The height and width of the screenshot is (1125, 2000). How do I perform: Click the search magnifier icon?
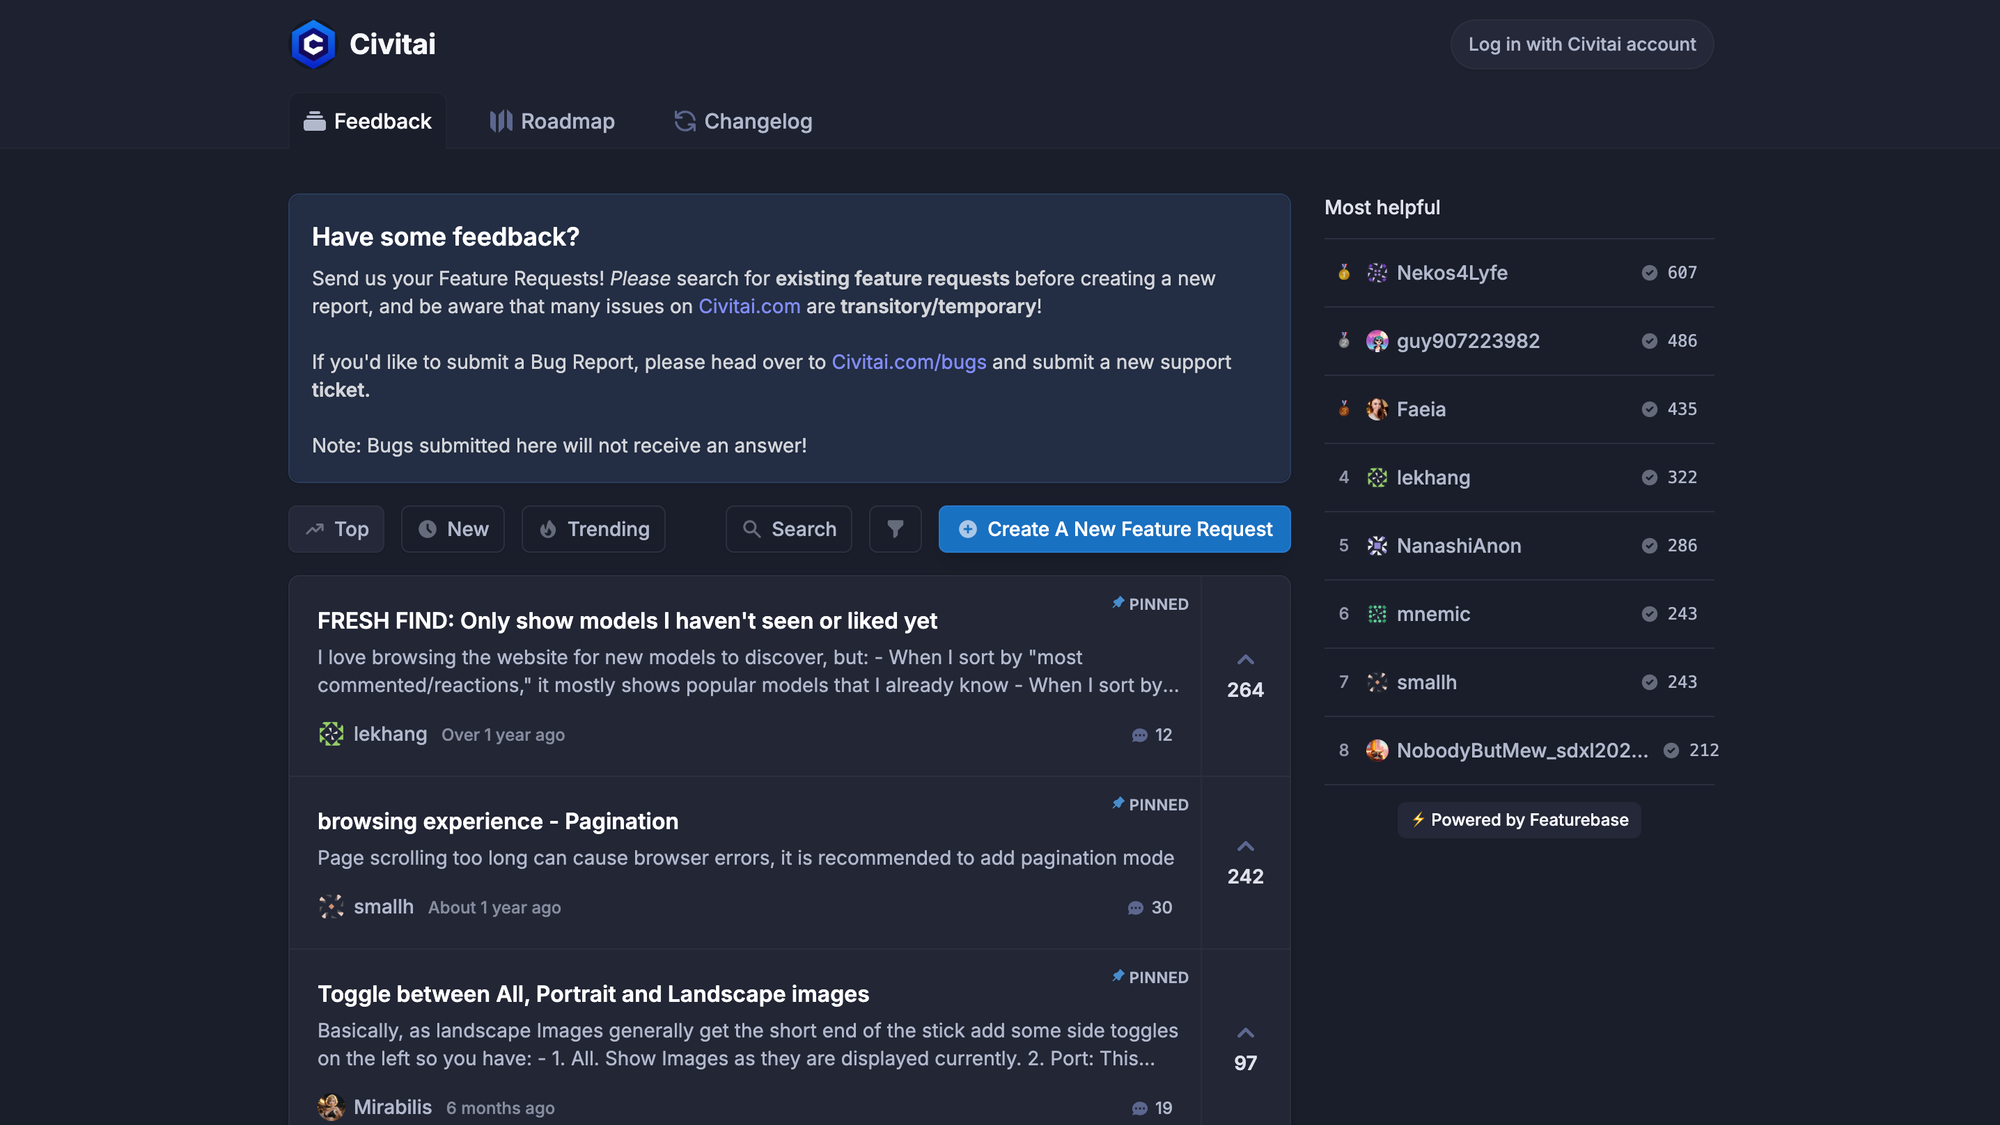(x=751, y=529)
